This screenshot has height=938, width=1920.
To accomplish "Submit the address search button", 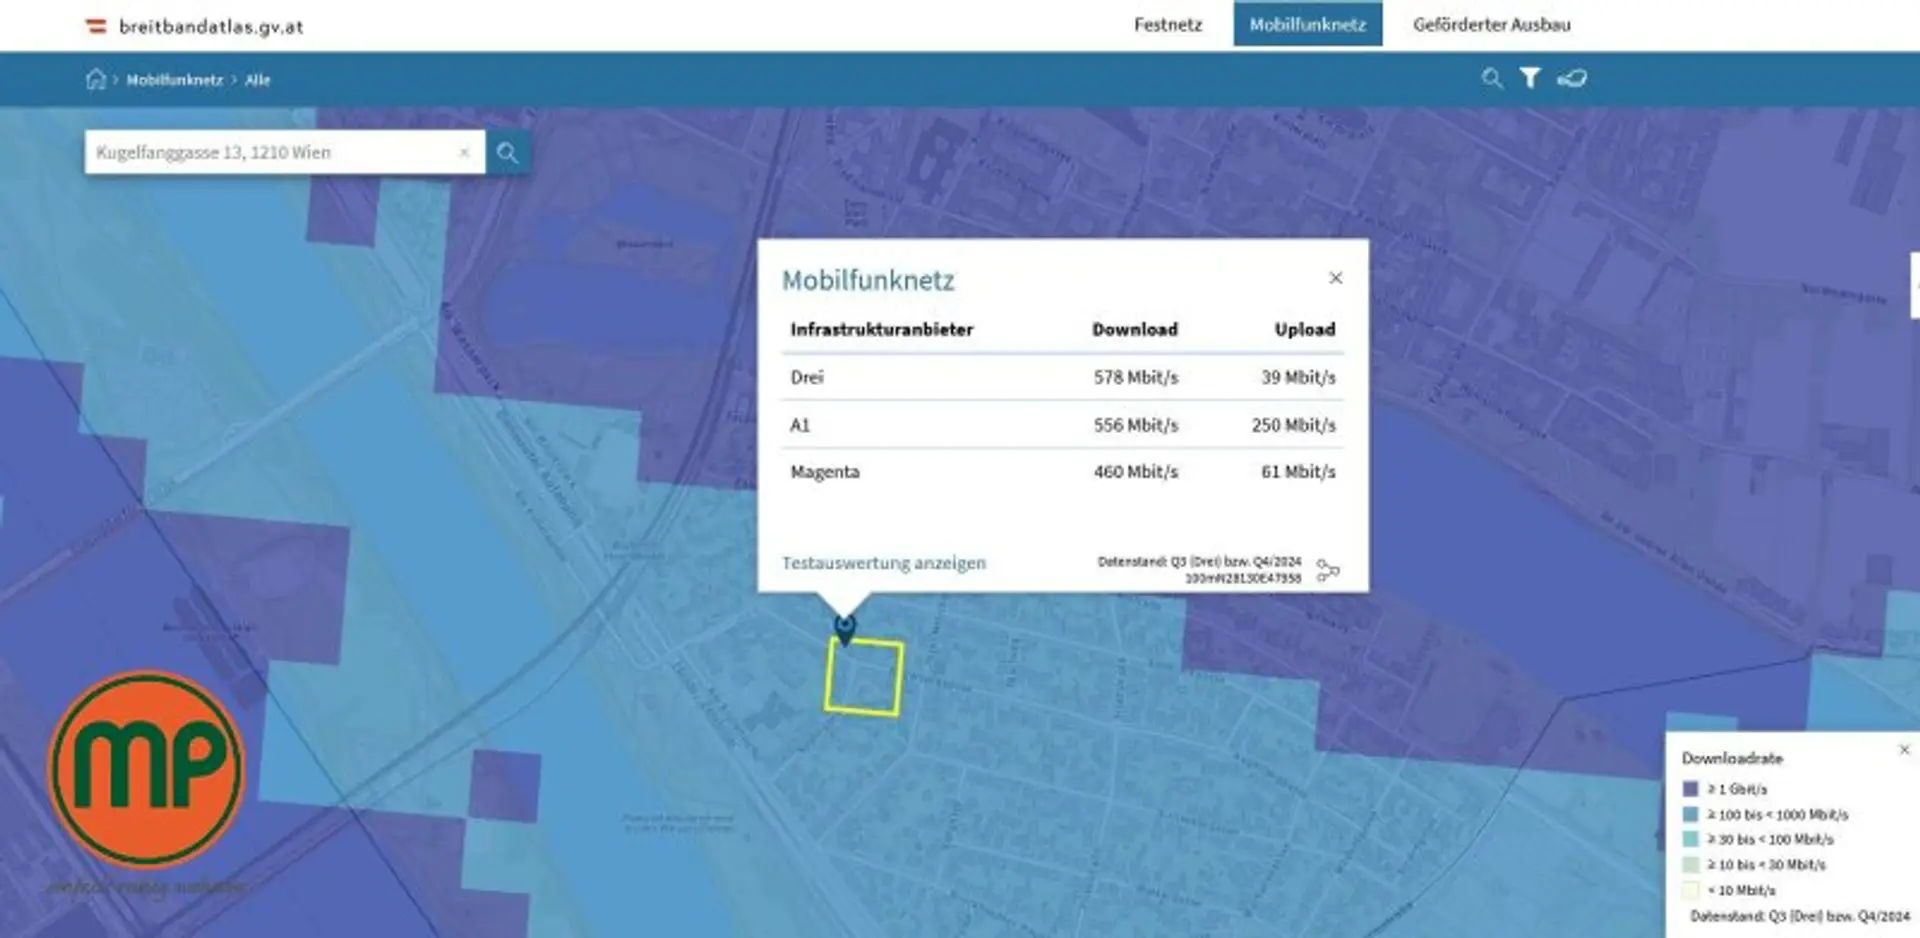I will coord(508,152).
